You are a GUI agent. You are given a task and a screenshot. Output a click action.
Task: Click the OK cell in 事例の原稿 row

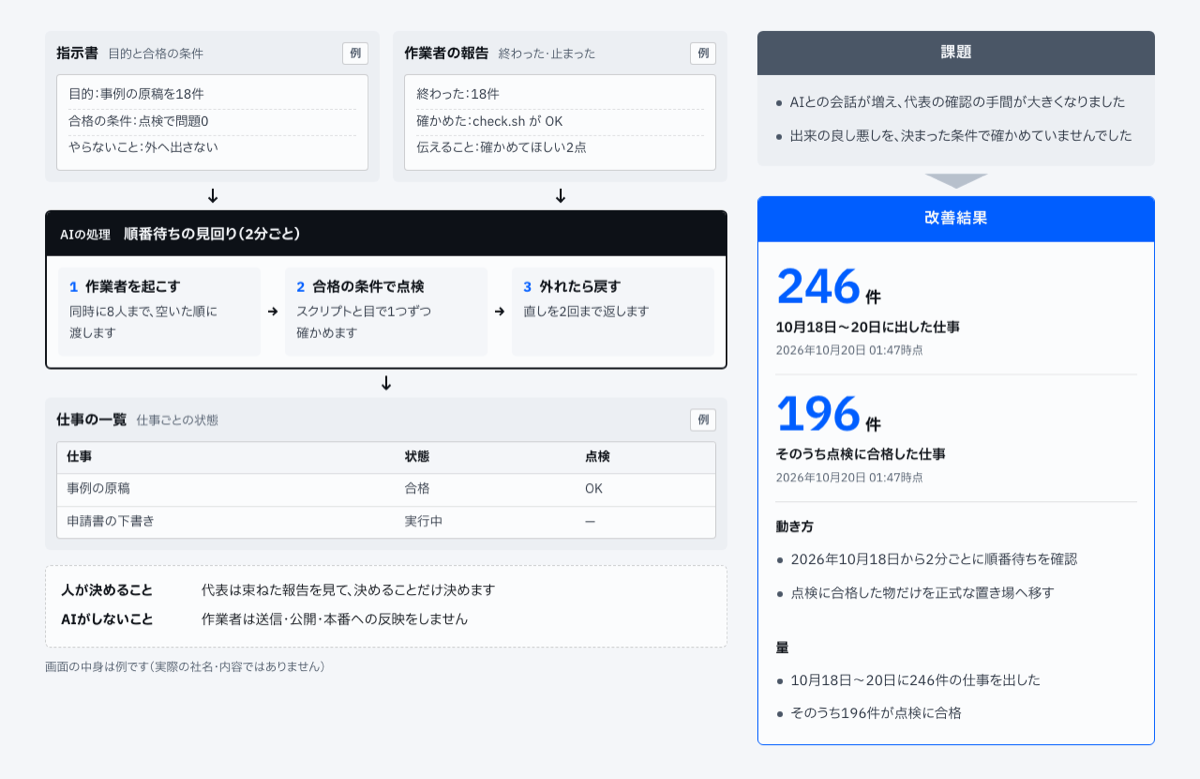[594, 489]
